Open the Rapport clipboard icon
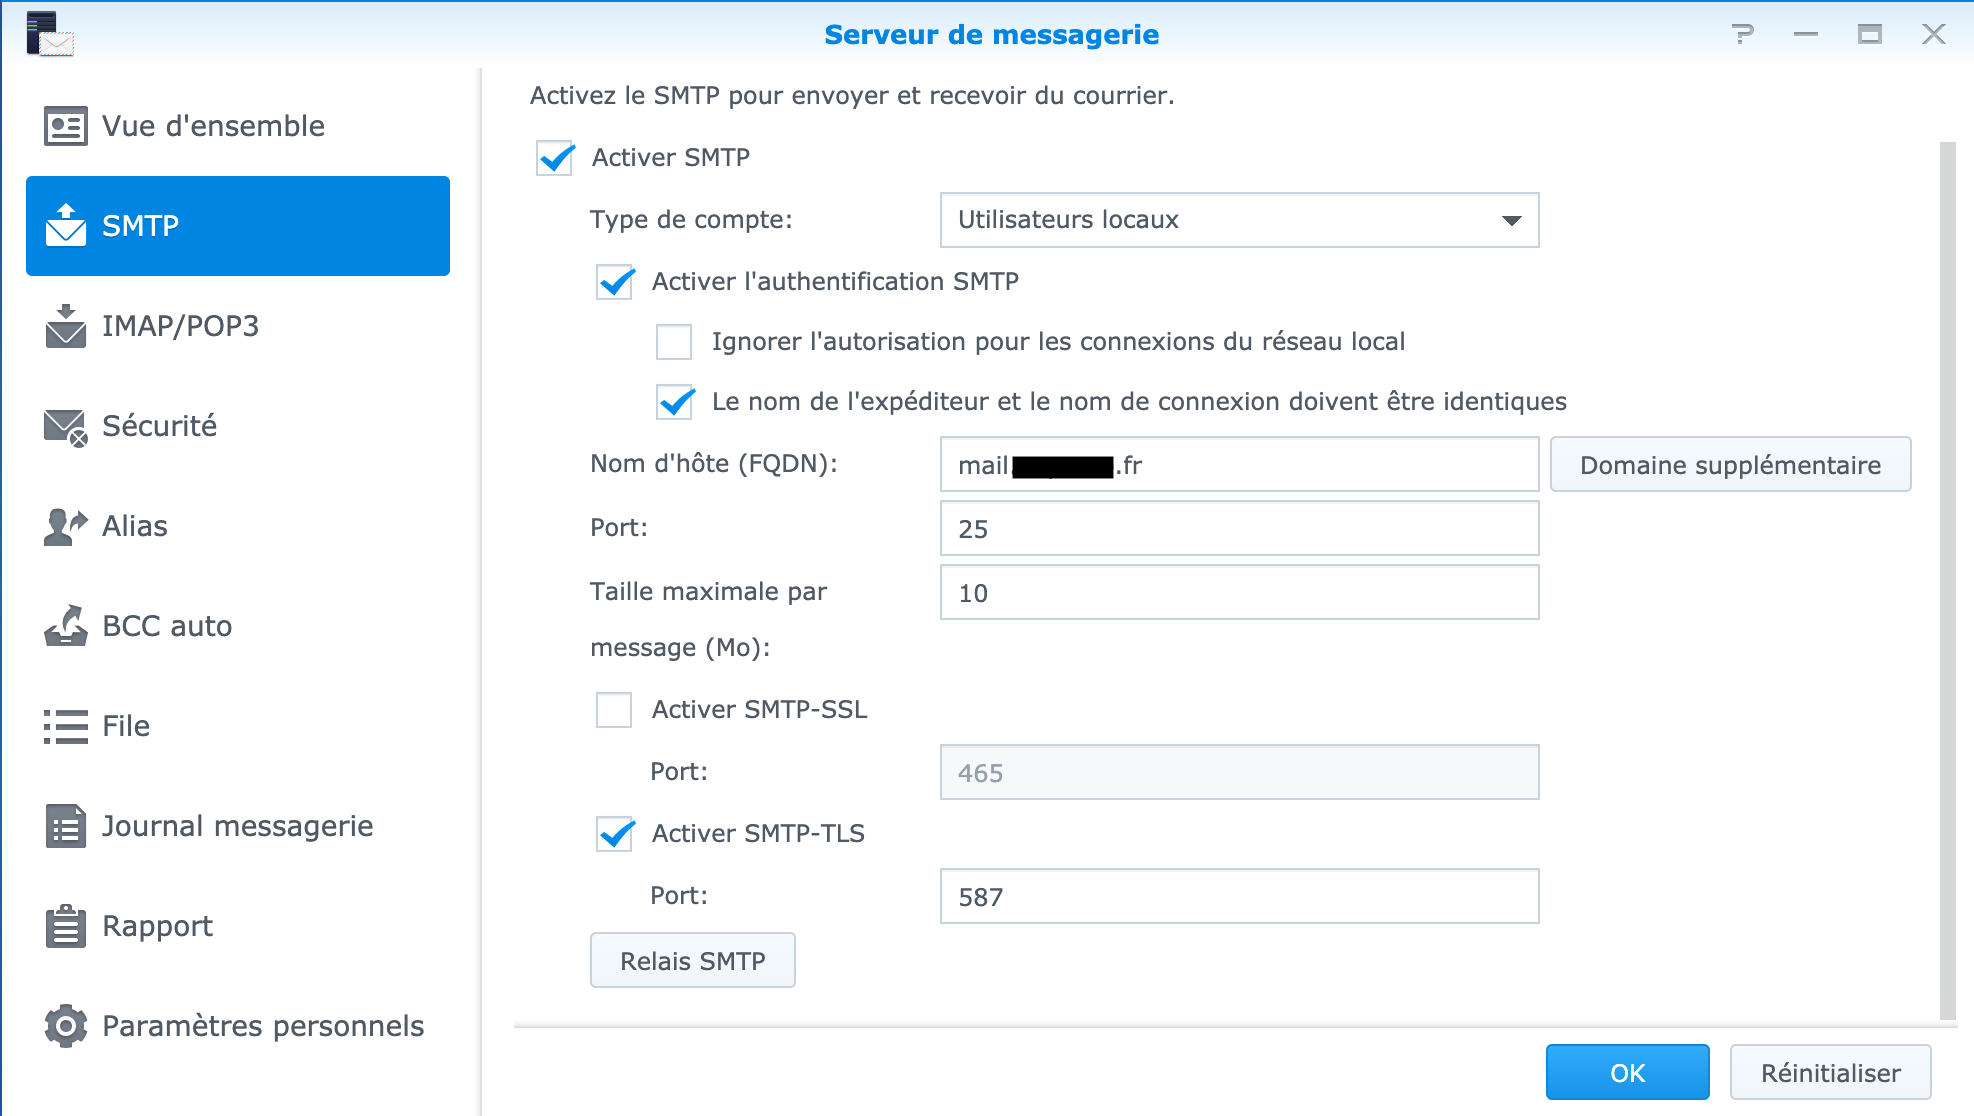 [x=66, y=926]
